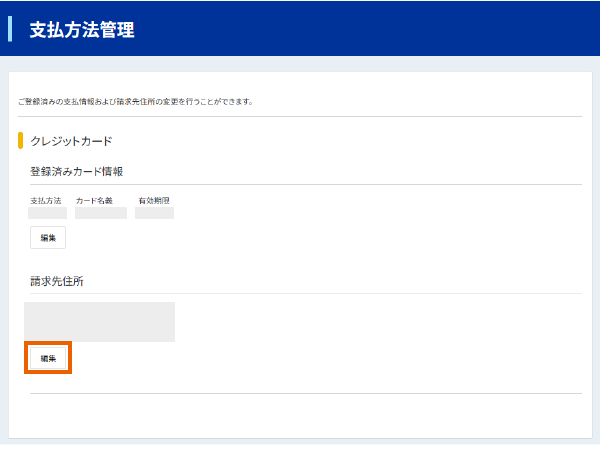This screenshot has width=600, height=457.
Task: Click the 編集 button under 請求先住所
Action: coord(48,358)
